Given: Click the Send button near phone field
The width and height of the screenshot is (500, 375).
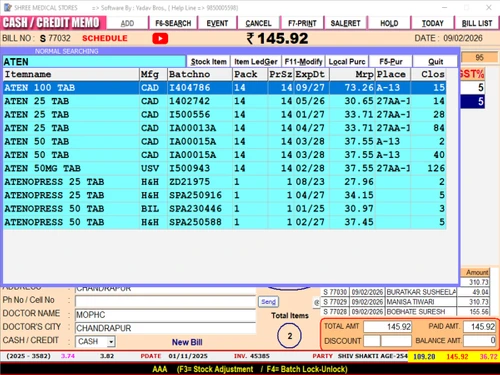Looking at the screenshot, I should [268, 302].
